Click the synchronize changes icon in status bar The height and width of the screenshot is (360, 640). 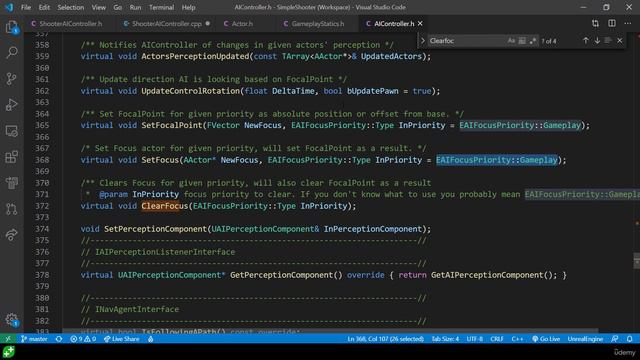coord(59,339)
